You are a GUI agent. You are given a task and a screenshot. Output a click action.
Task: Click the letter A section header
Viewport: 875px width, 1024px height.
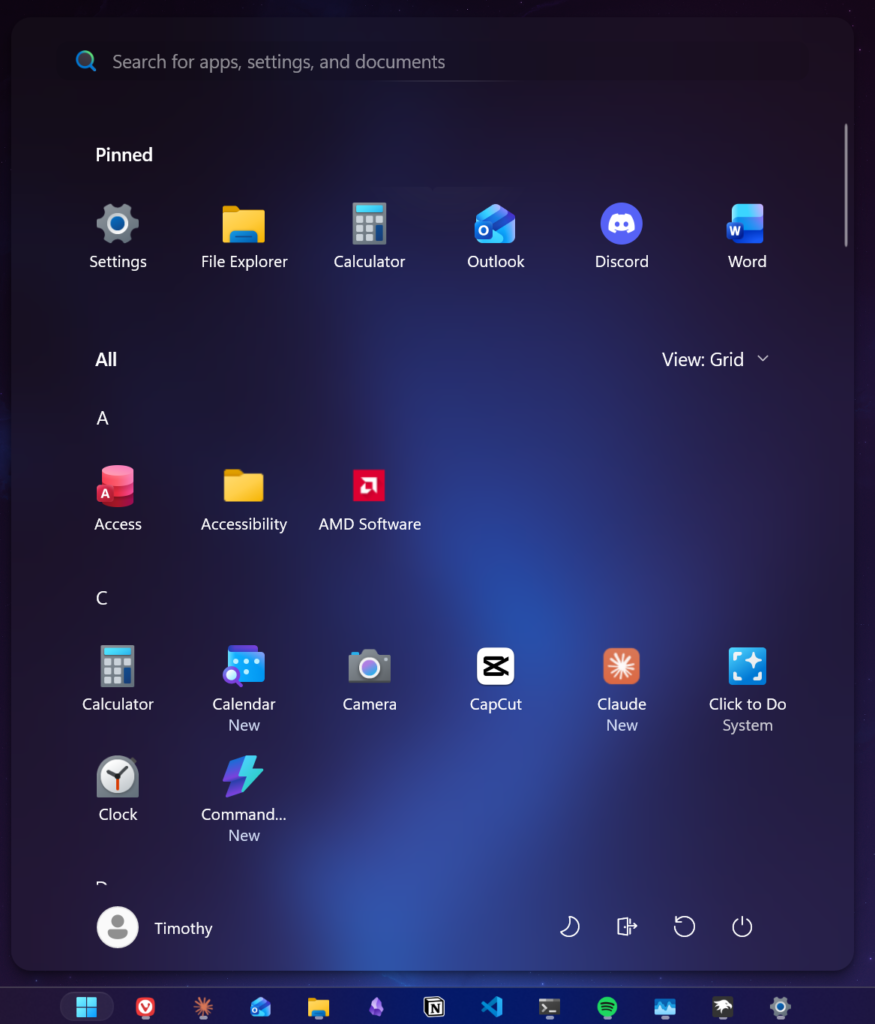103,419
